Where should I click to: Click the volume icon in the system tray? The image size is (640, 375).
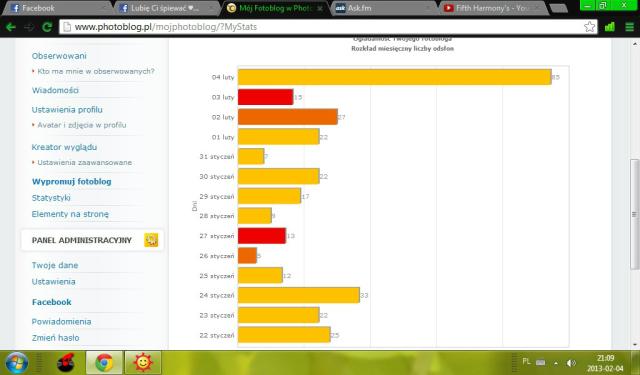[571, 363]
